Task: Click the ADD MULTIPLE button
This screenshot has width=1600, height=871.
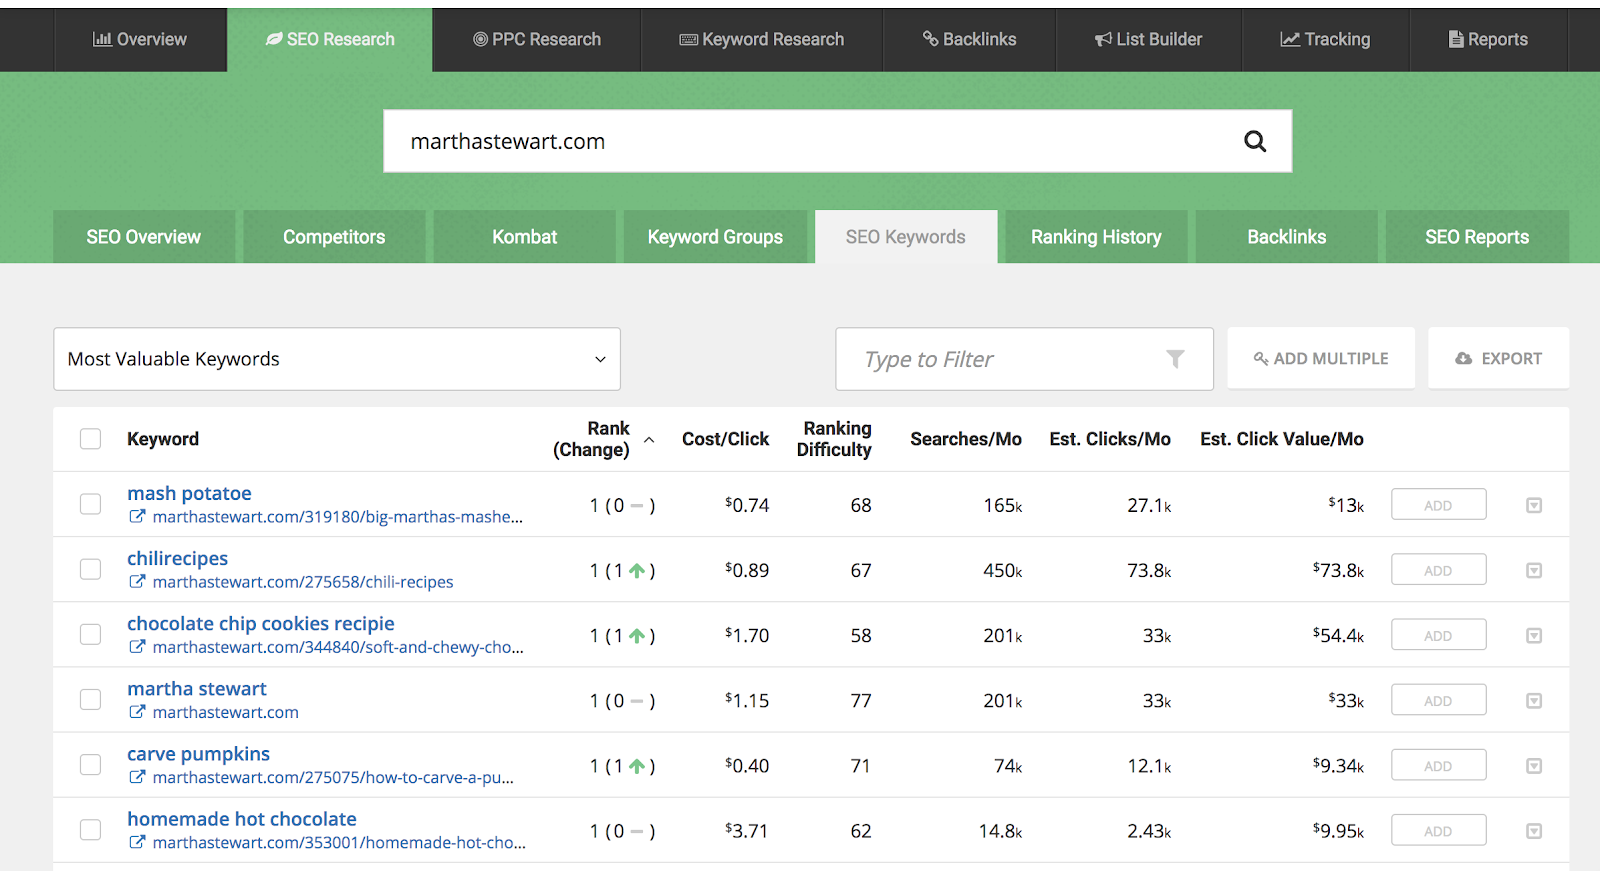Action: [1320, 358]
